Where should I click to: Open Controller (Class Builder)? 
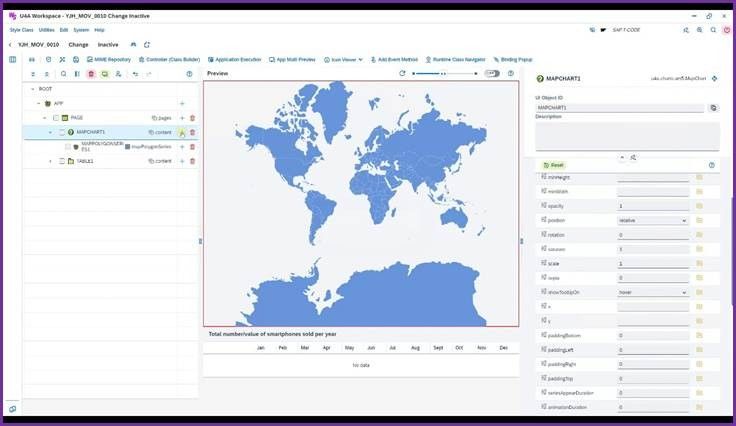[169, 60]
